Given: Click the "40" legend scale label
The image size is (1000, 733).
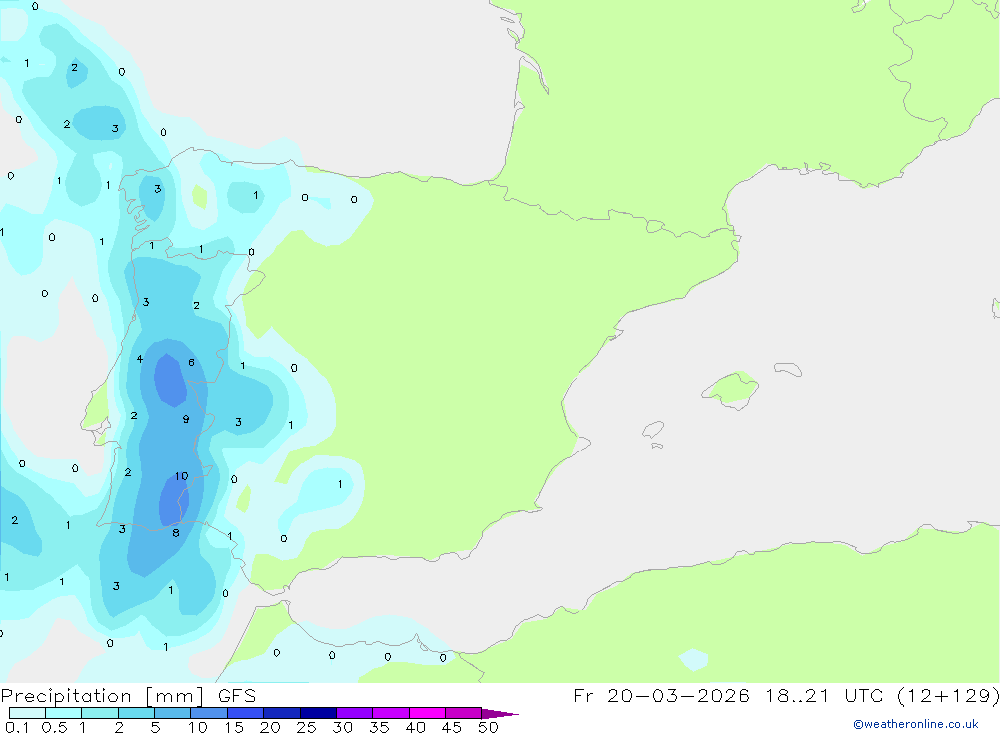Looking at the screenshot, I should point(415,727).
